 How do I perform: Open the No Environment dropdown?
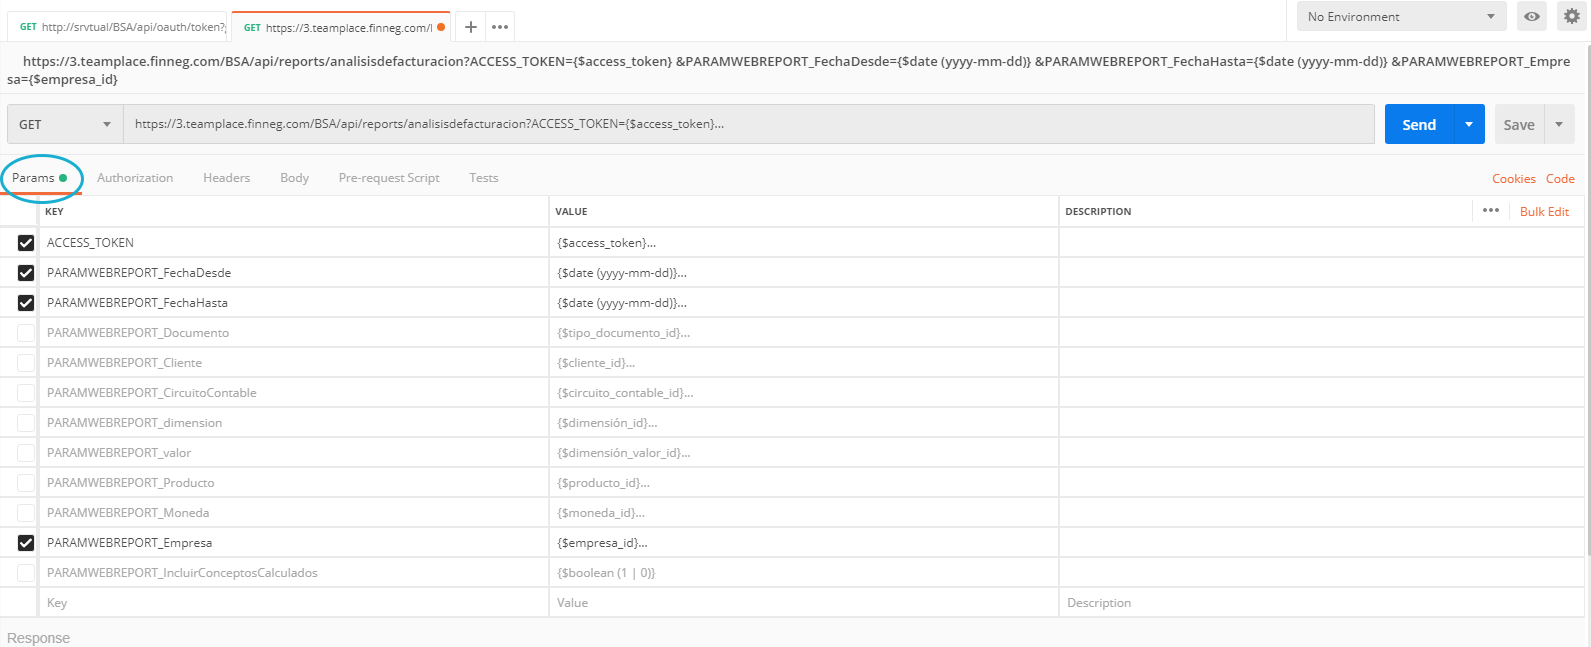click(x=1401, y=16)
